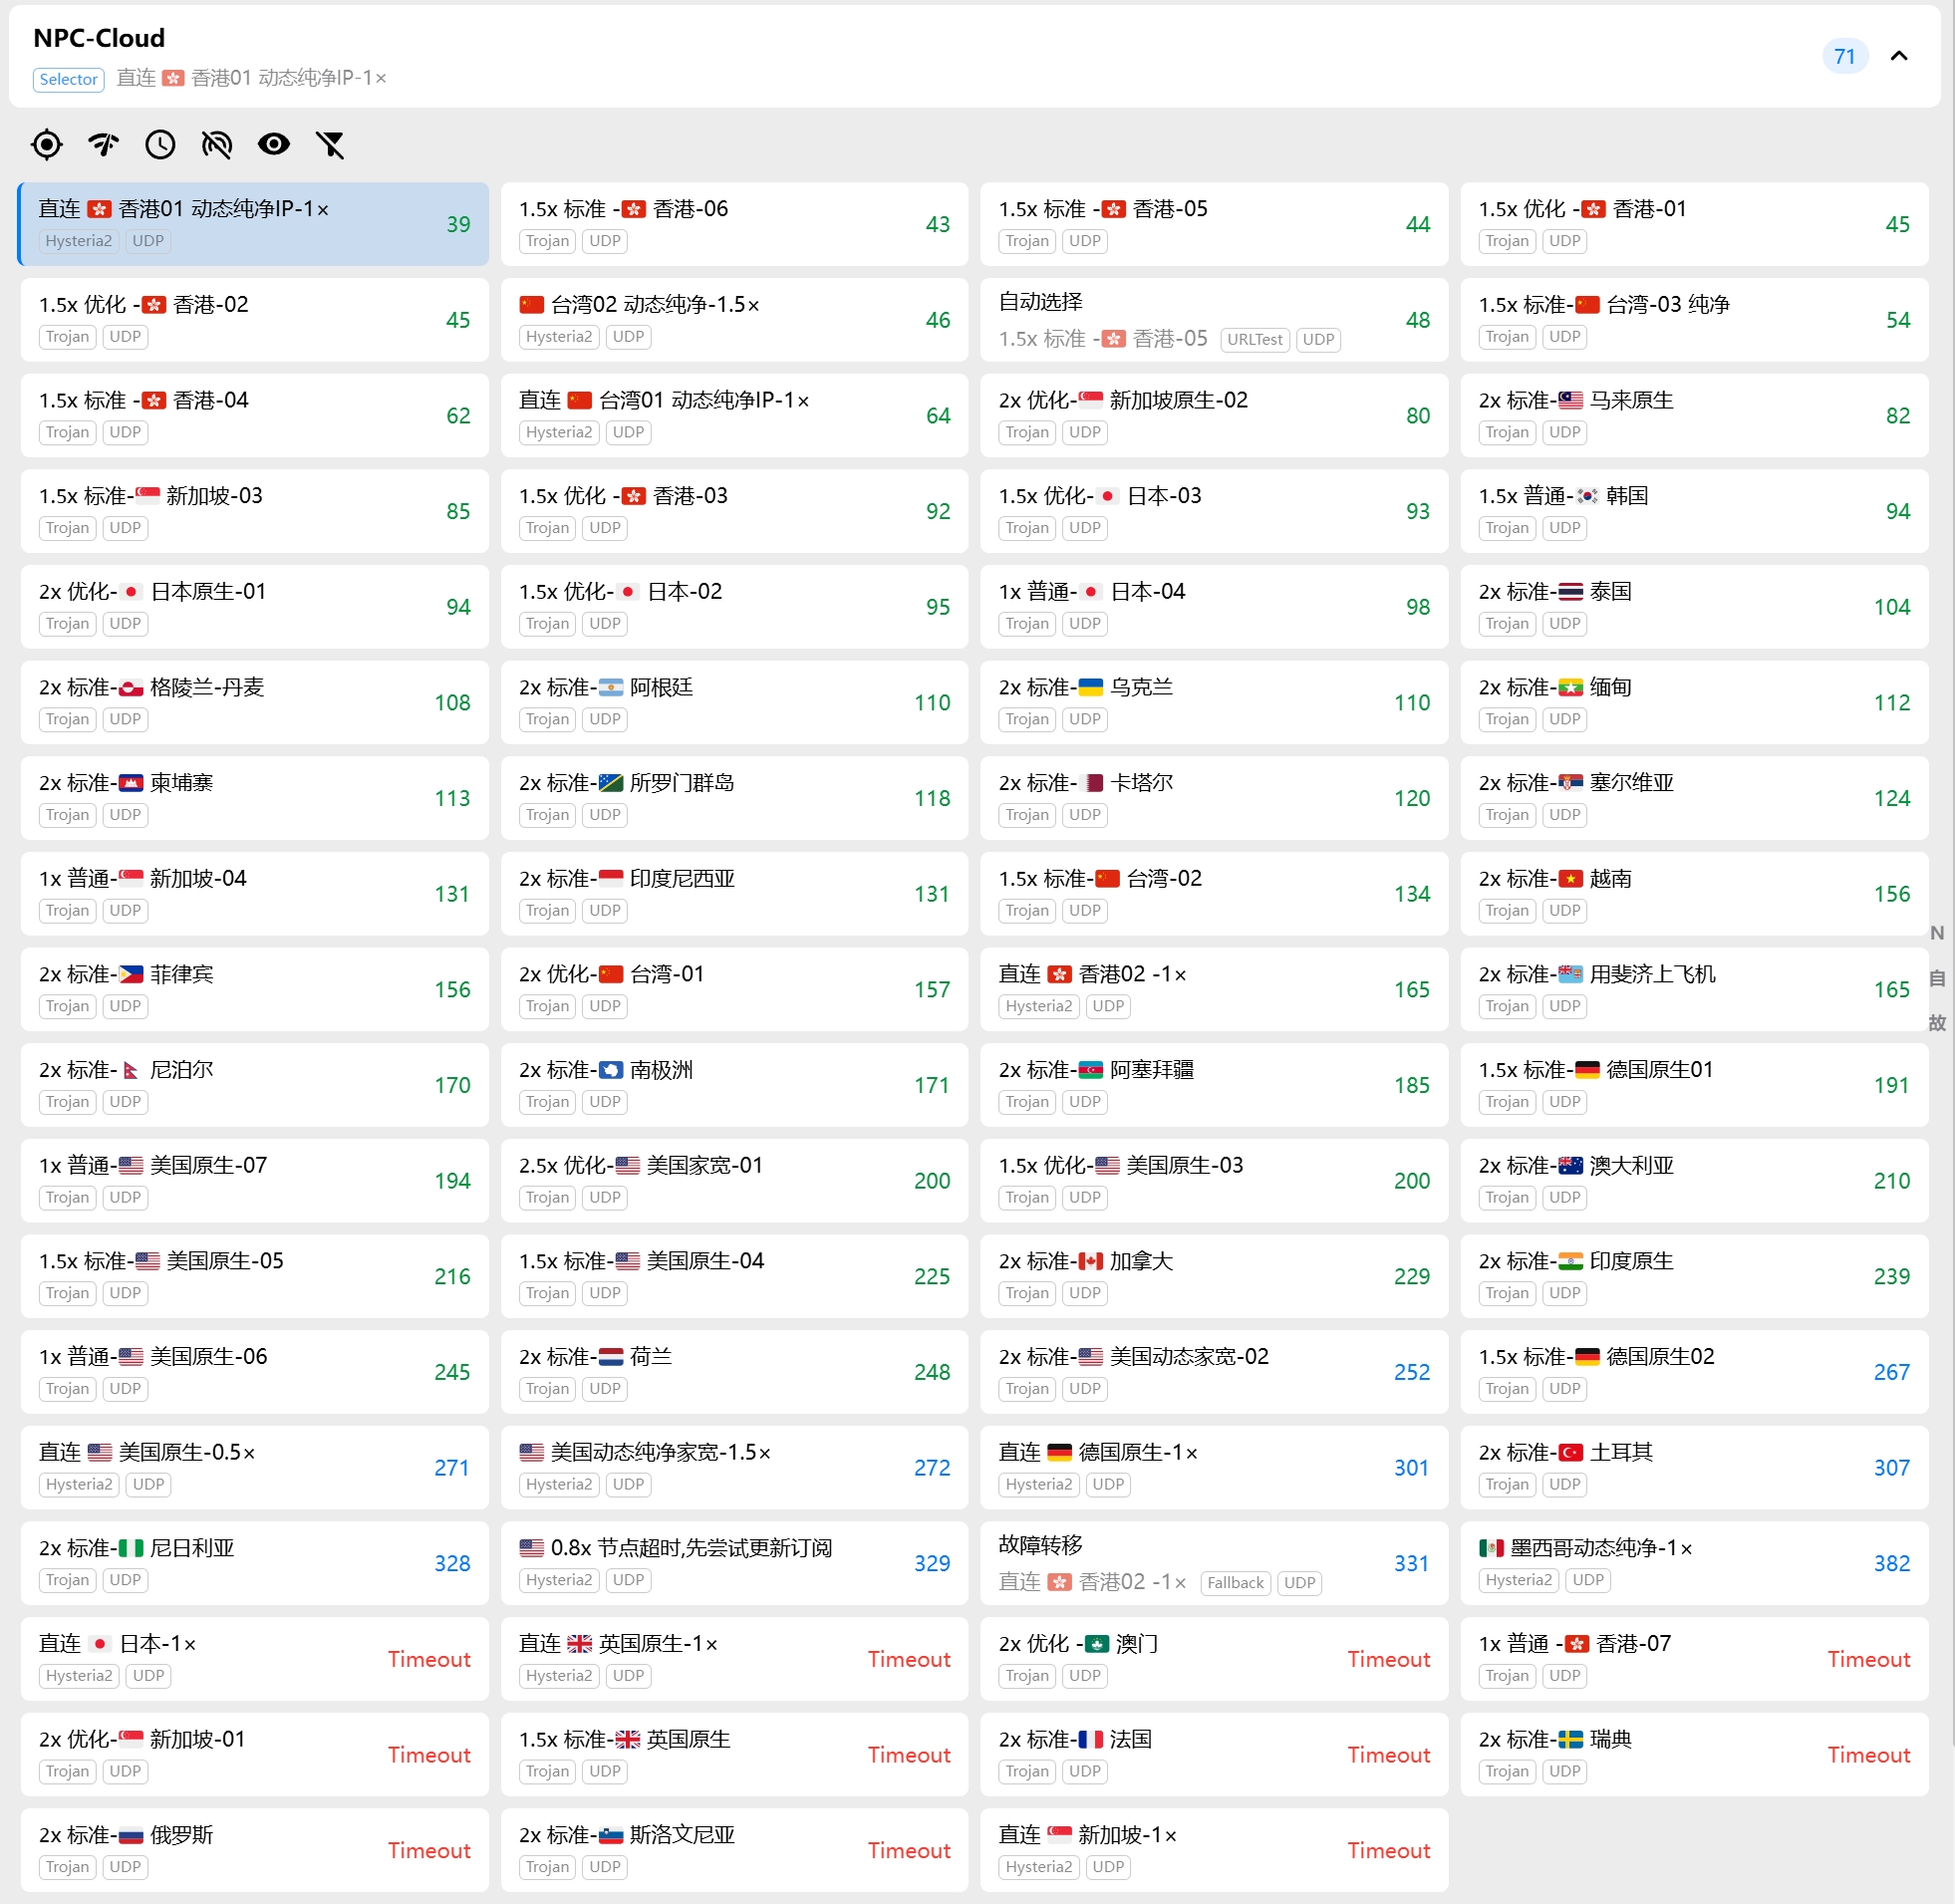Toggle the crossed-out filter icon
The width and height of the screenshot is (1955, 1904).
(330, 145)
